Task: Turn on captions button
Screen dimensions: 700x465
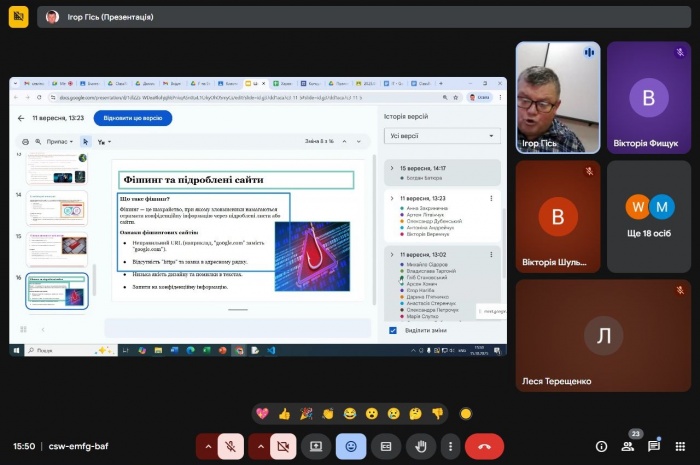Action: pos(386,446)
